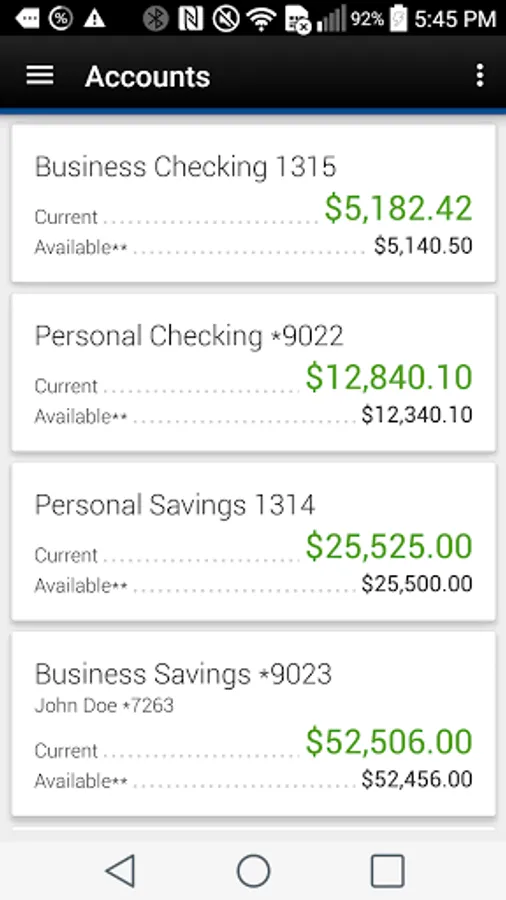Tap the Accounts title in header

tap(147, 76)
